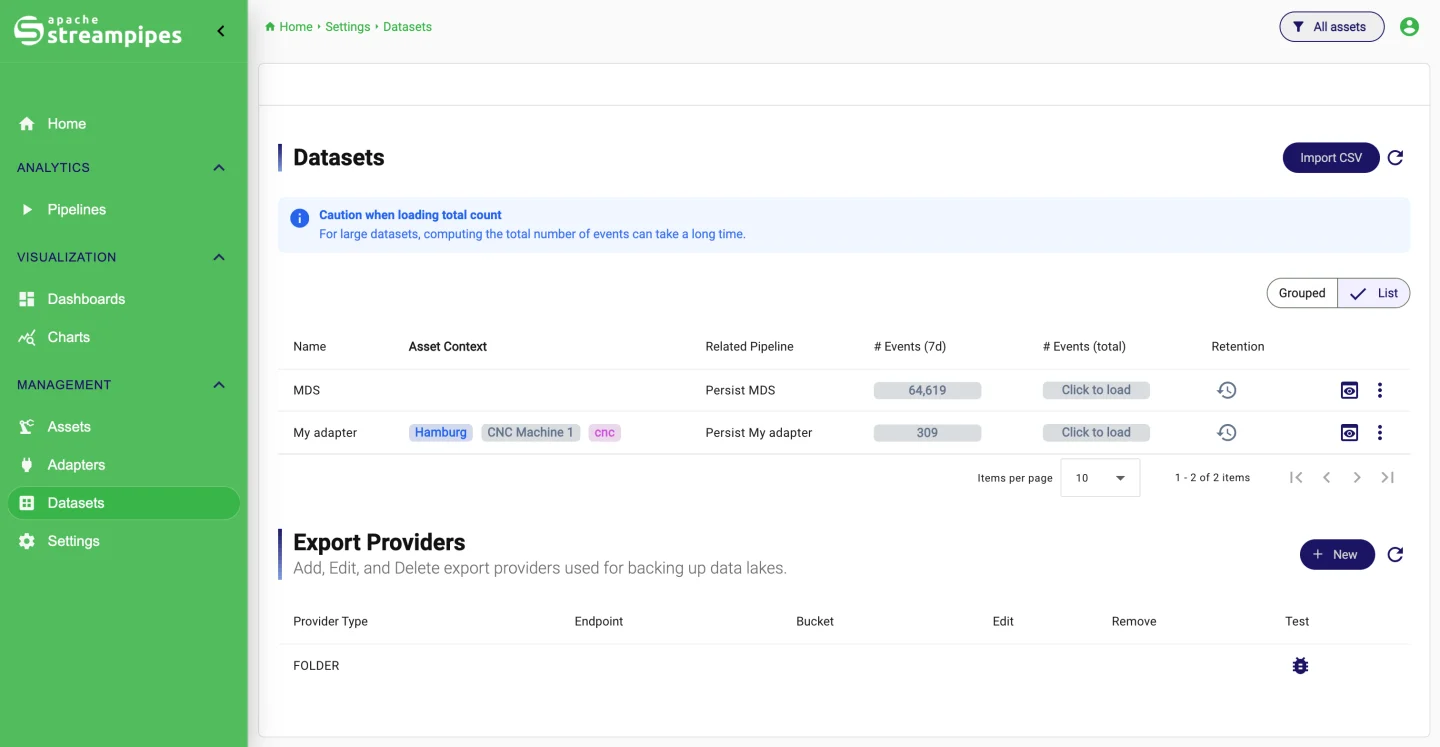The height and width of the screenshot is (747, 1440).
Task: Open Home in the sidebar
Action: tap(124, 124)
